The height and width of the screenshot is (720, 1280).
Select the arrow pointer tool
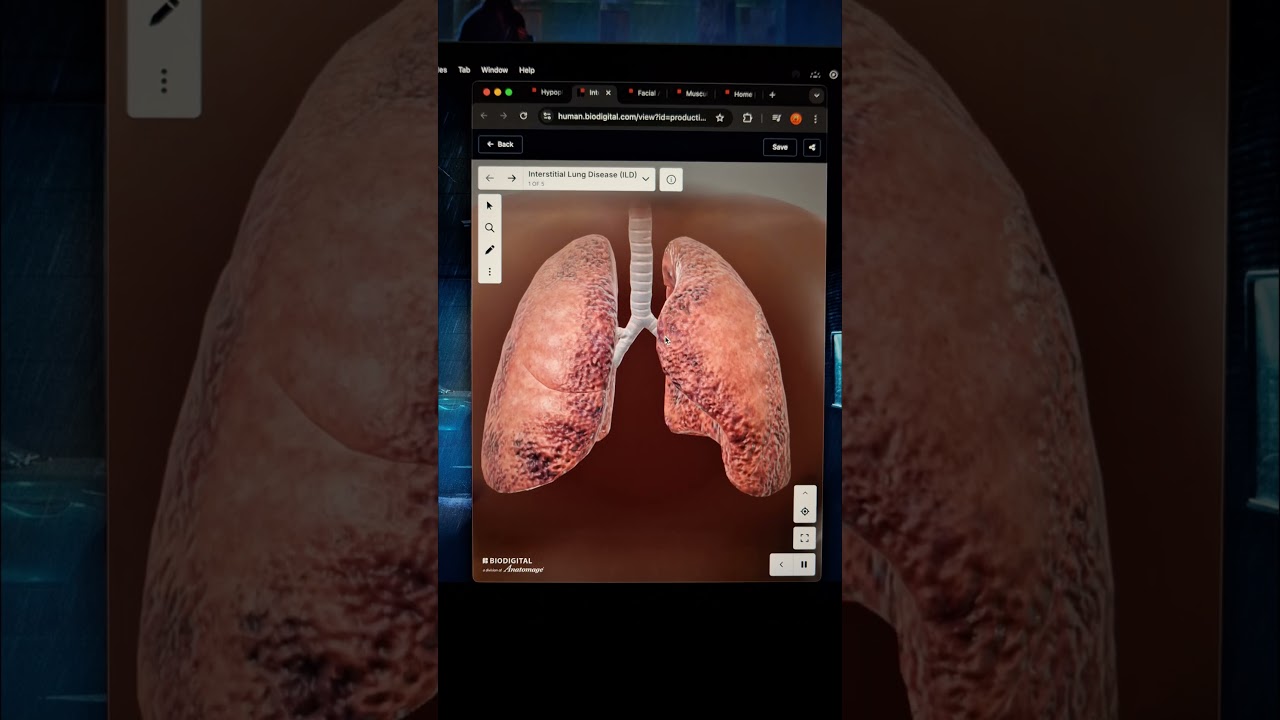(x=489, y=206)
